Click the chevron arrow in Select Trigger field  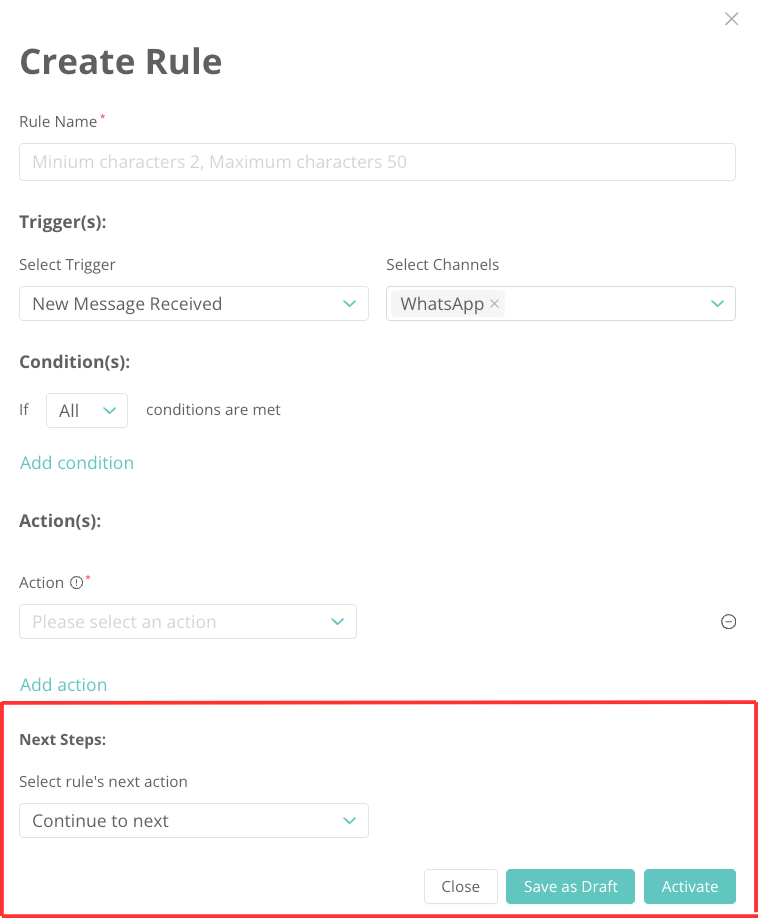click(349, 304)
